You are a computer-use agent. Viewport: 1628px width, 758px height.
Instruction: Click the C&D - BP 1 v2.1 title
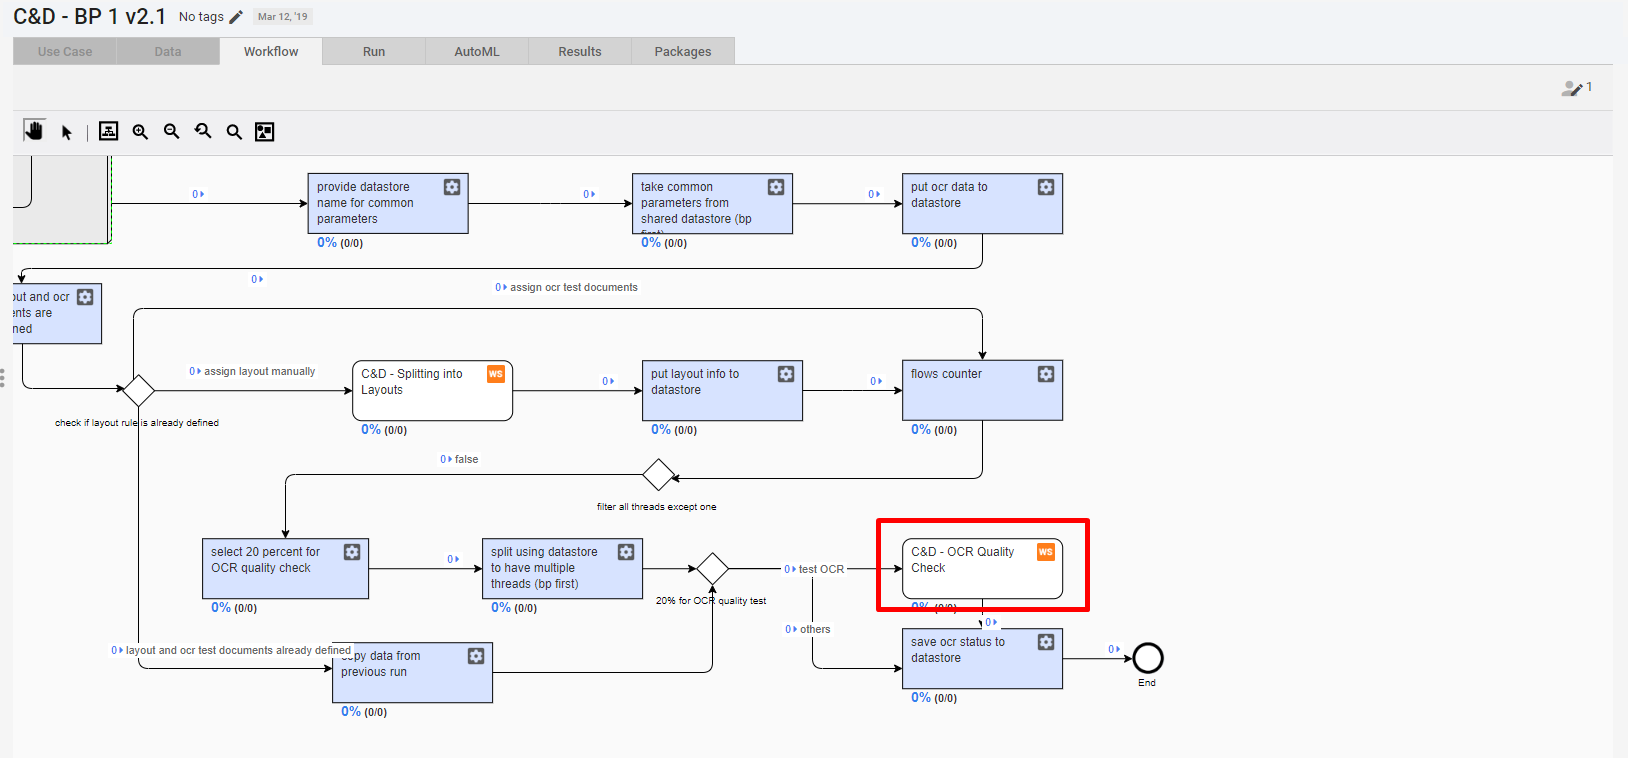(89, 17)
